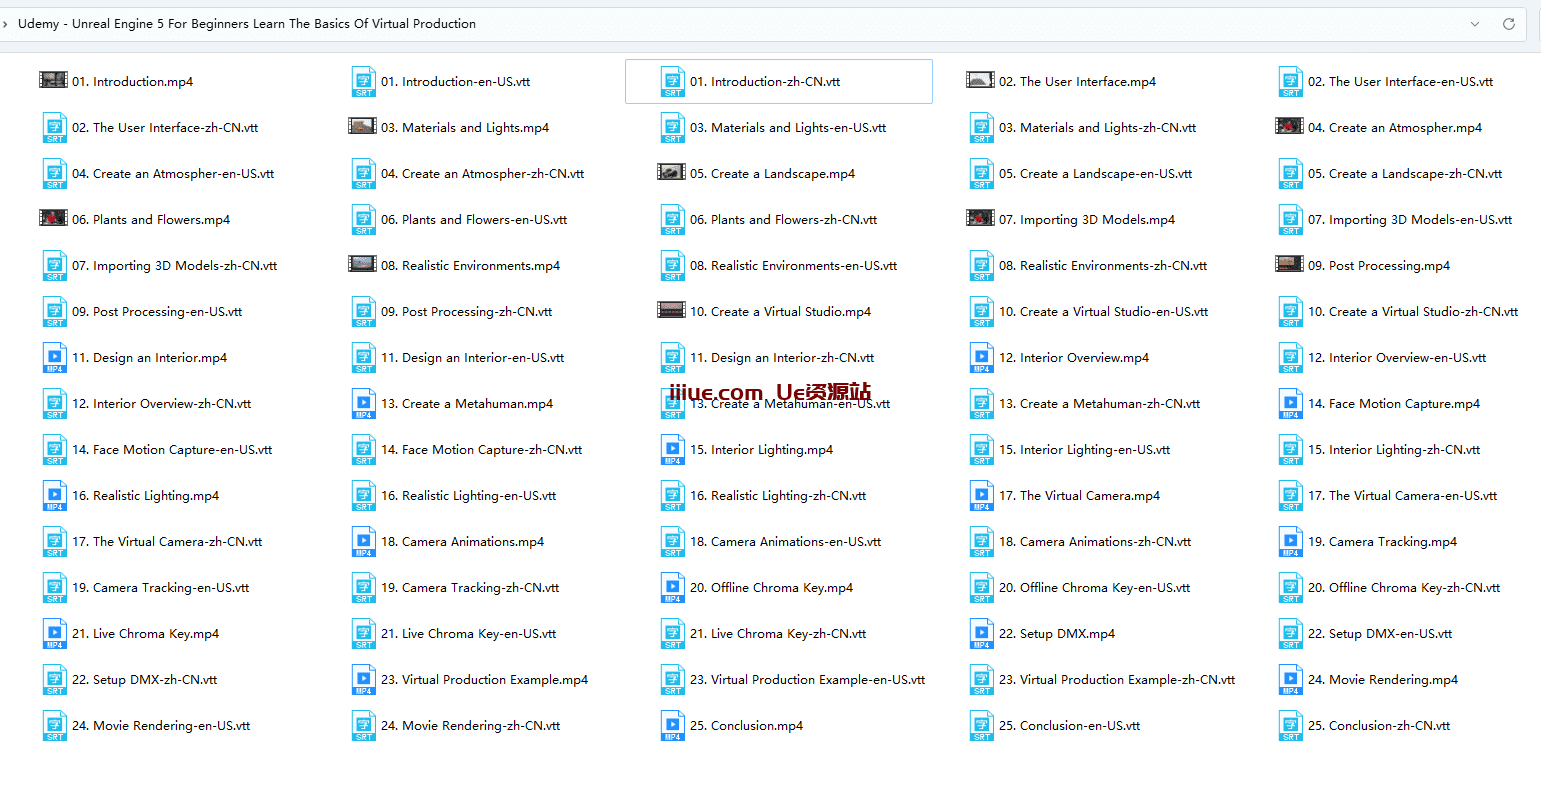Click the refresh button in address bar

(1509, 24)
